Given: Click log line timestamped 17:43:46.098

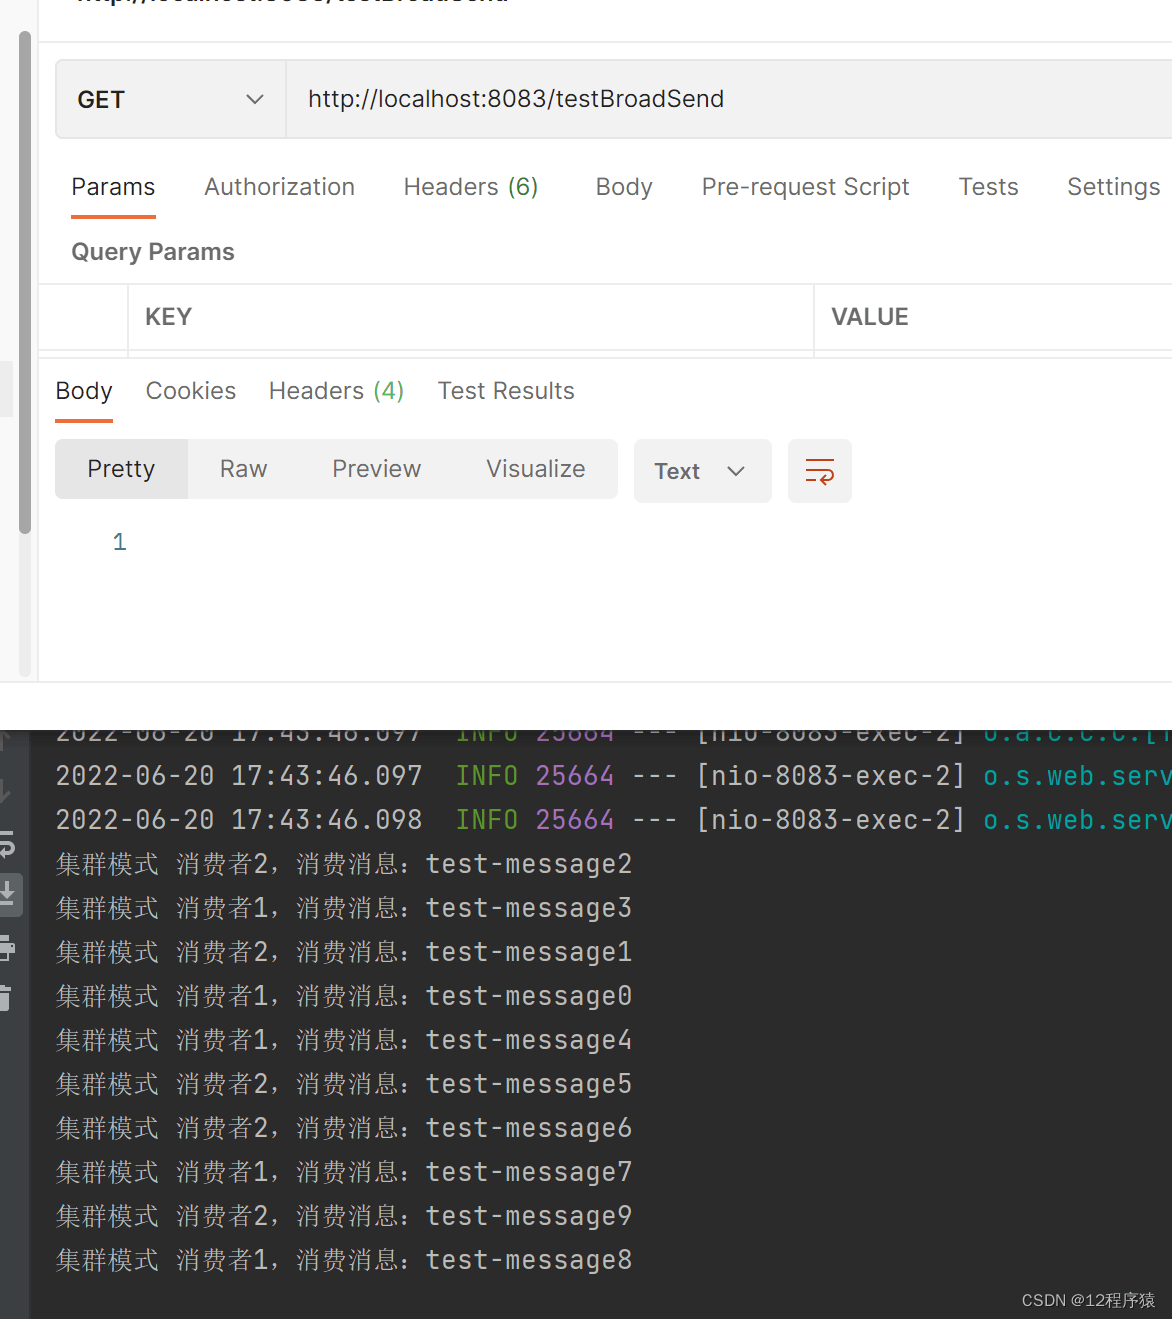Looking at the screenshot, I should coord(613,820).
